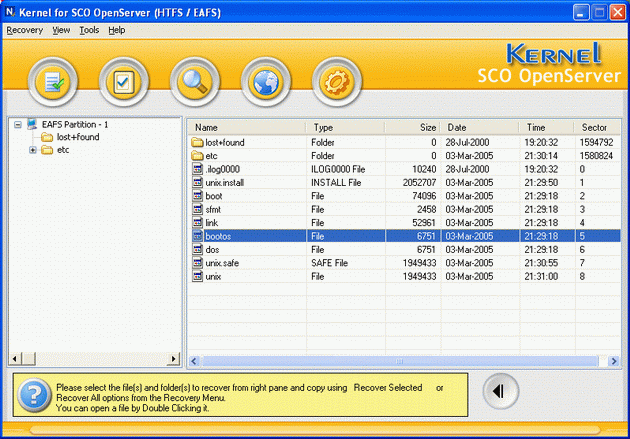
Task: Click time value 21:29:50
Action: tap(541, 183)
